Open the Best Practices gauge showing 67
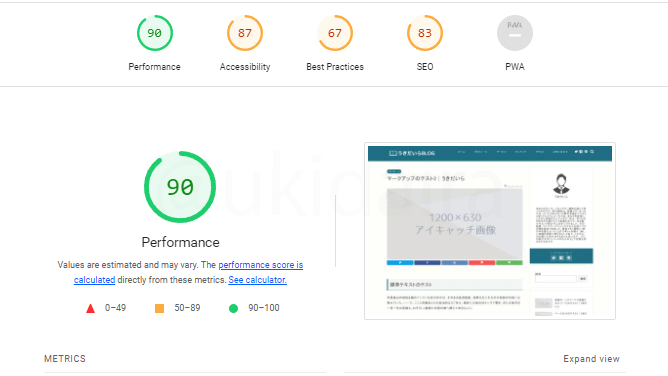 point(335,33)
